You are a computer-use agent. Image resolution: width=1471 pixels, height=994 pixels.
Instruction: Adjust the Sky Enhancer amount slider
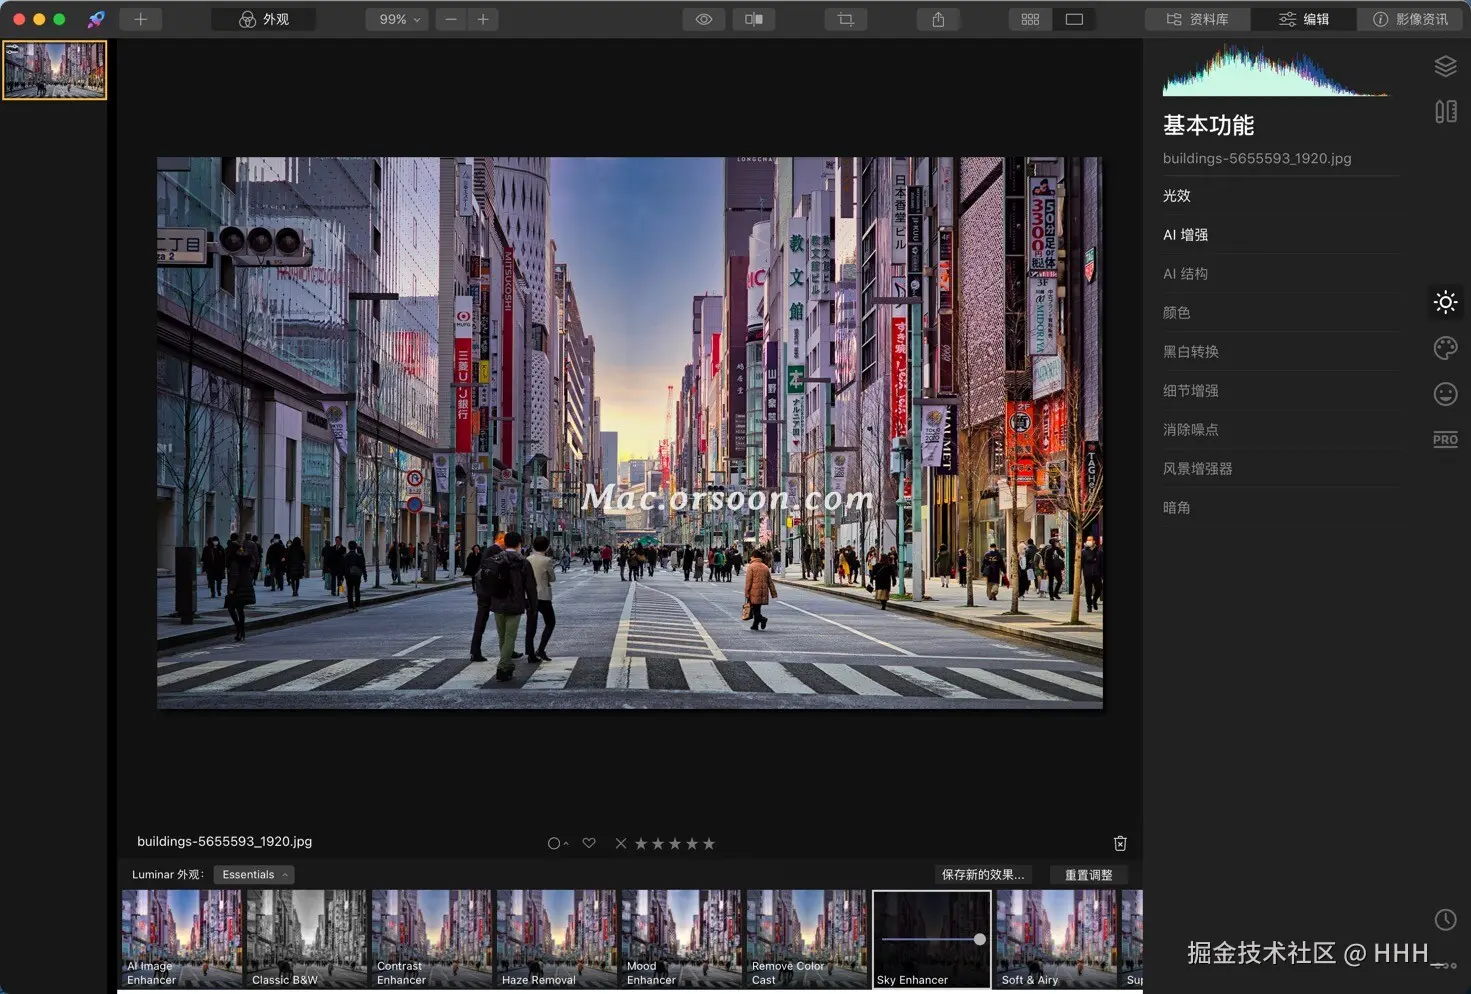(979, 939)
